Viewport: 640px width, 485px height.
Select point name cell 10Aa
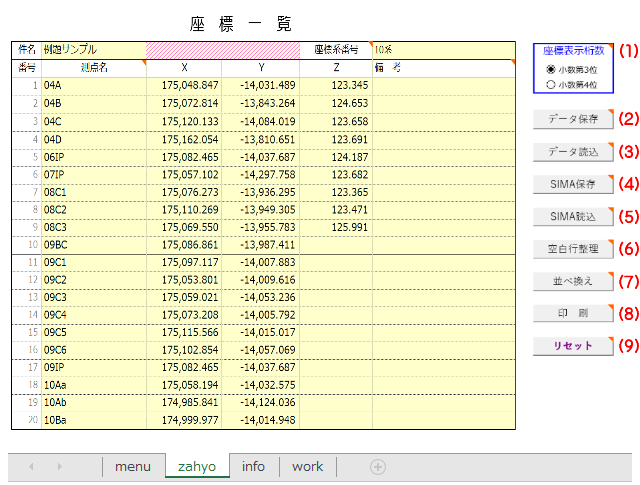[94, 385]
